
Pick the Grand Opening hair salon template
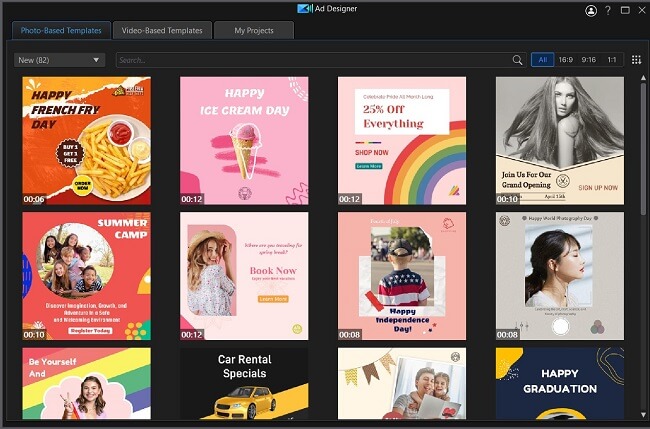point(560,141)
